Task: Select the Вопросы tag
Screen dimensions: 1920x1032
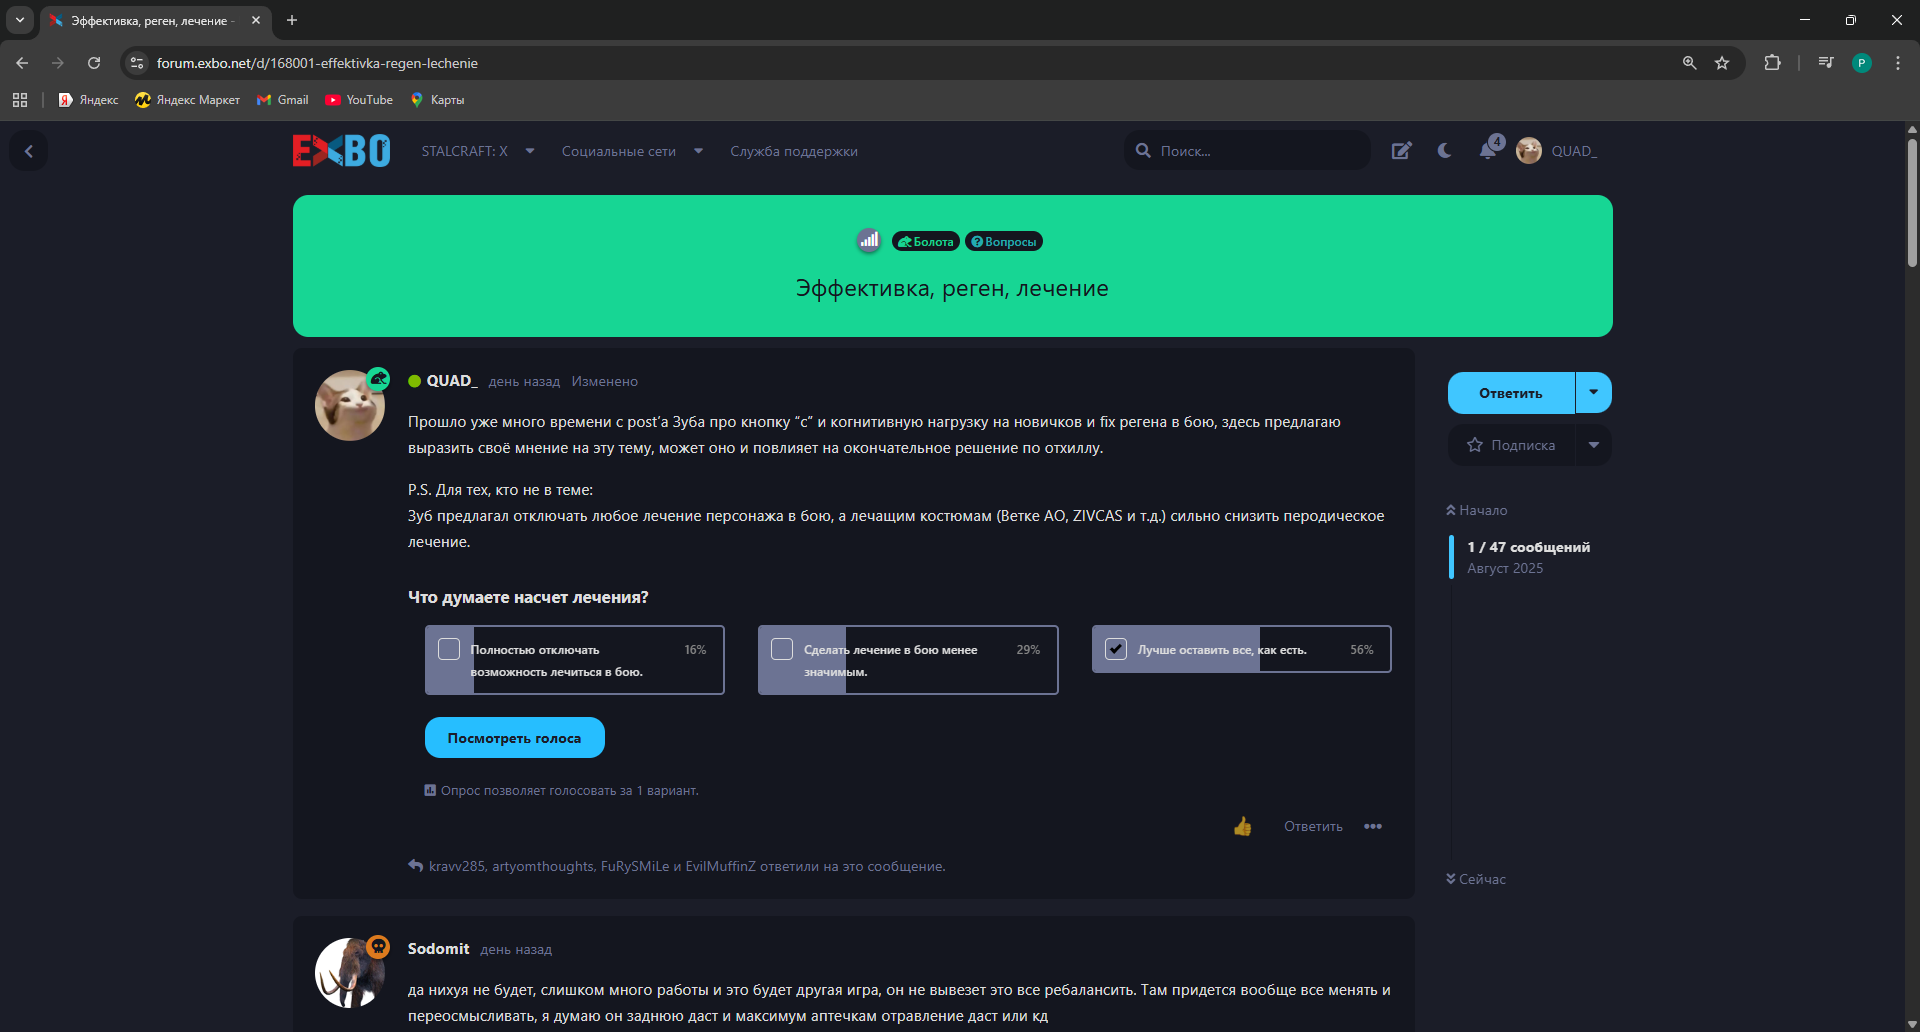Action: (1004, 241)
